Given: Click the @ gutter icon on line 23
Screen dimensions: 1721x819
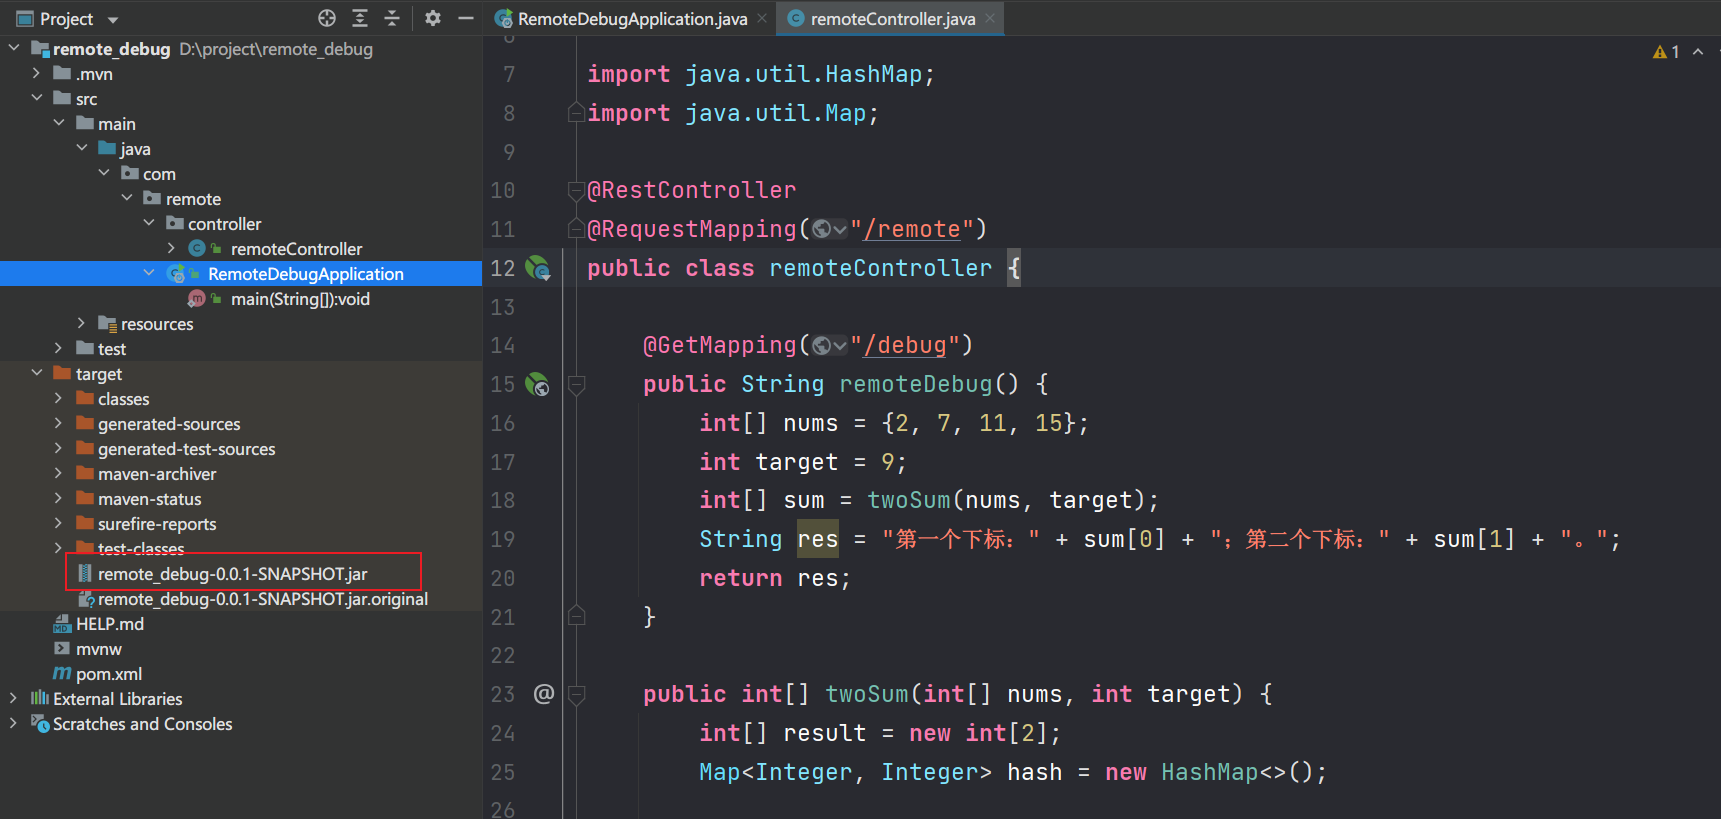Looking at the screenshot, I should (543, 694).
